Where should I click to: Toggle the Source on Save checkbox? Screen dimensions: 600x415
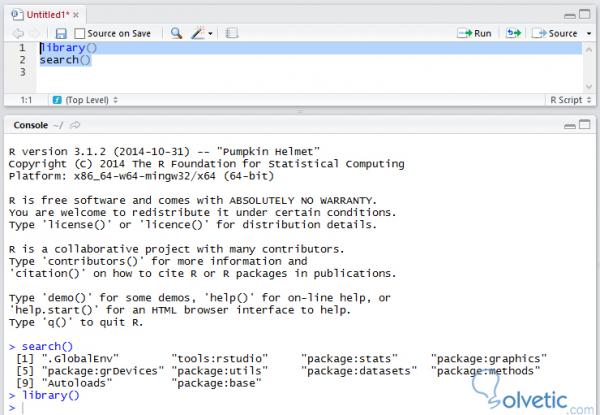(x=80, y=34)
